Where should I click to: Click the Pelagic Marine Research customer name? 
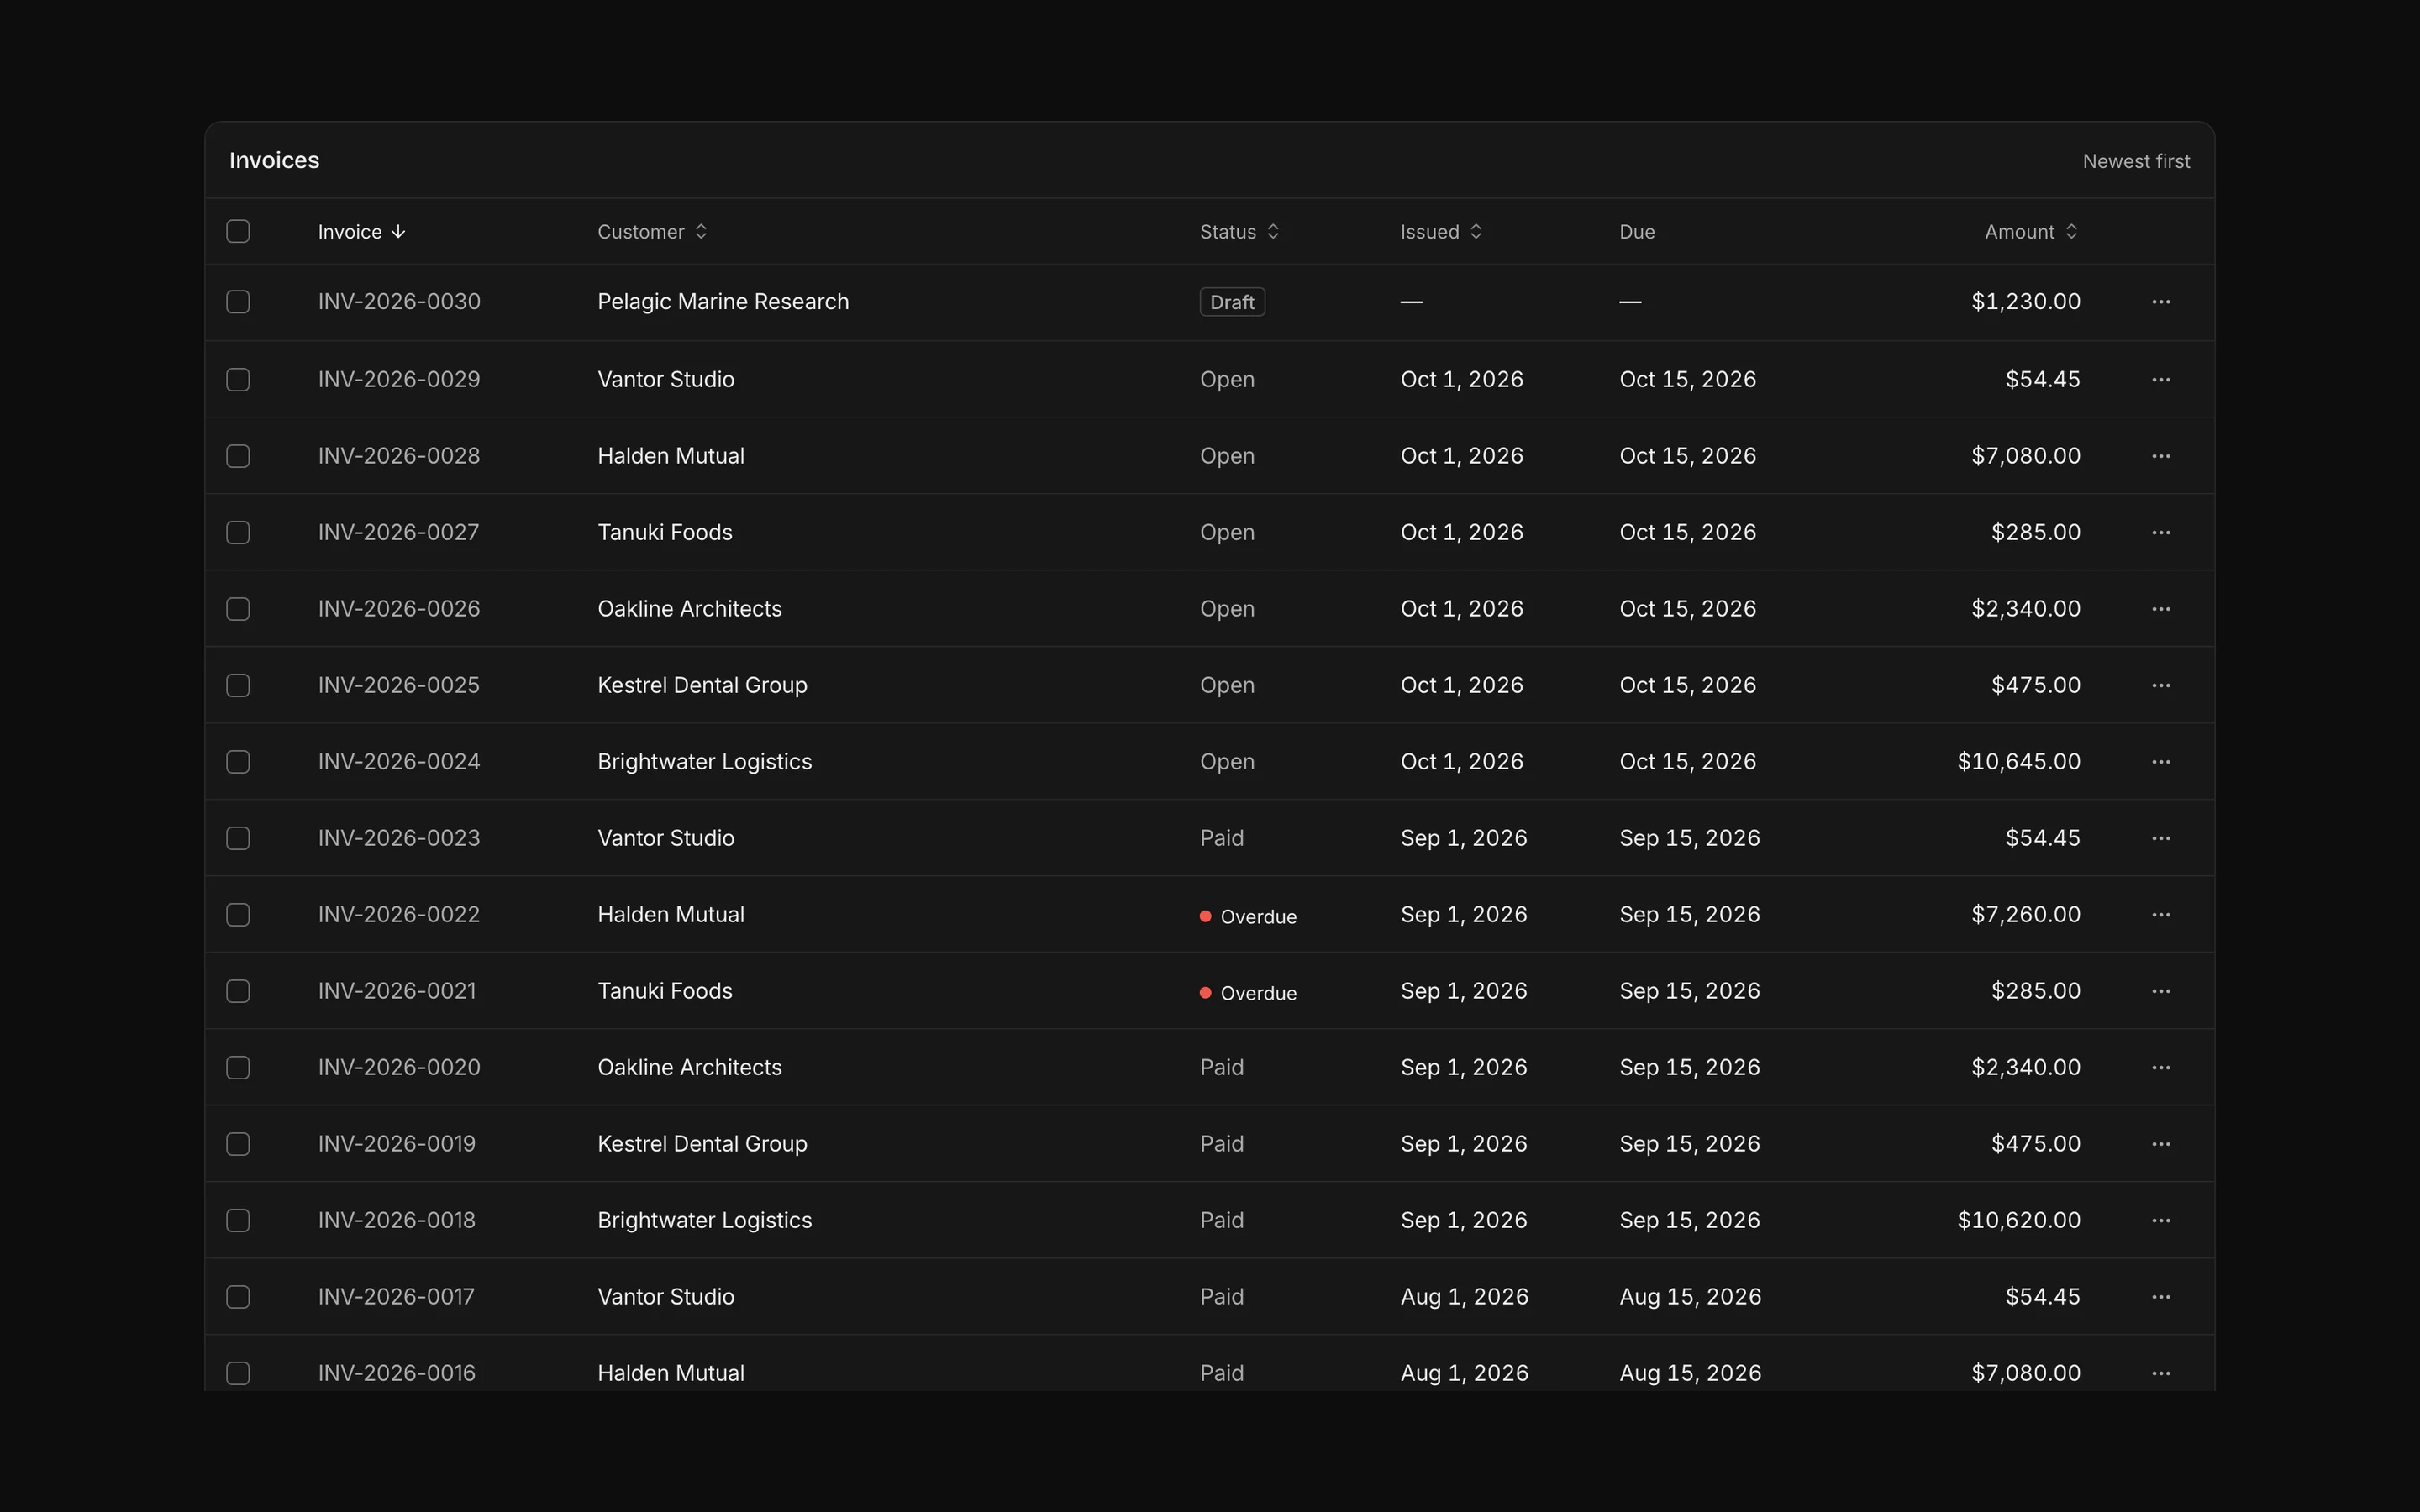pos(723,302)
